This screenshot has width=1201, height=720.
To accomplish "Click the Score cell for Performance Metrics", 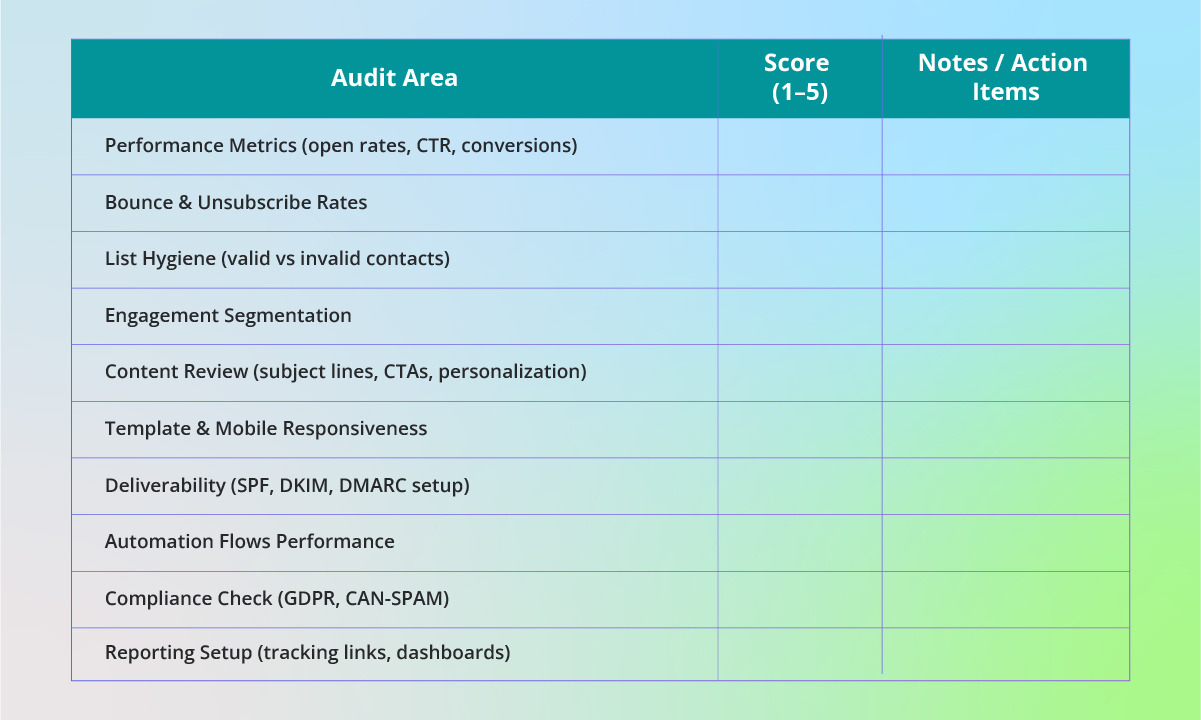I will [x=800, y=146].
